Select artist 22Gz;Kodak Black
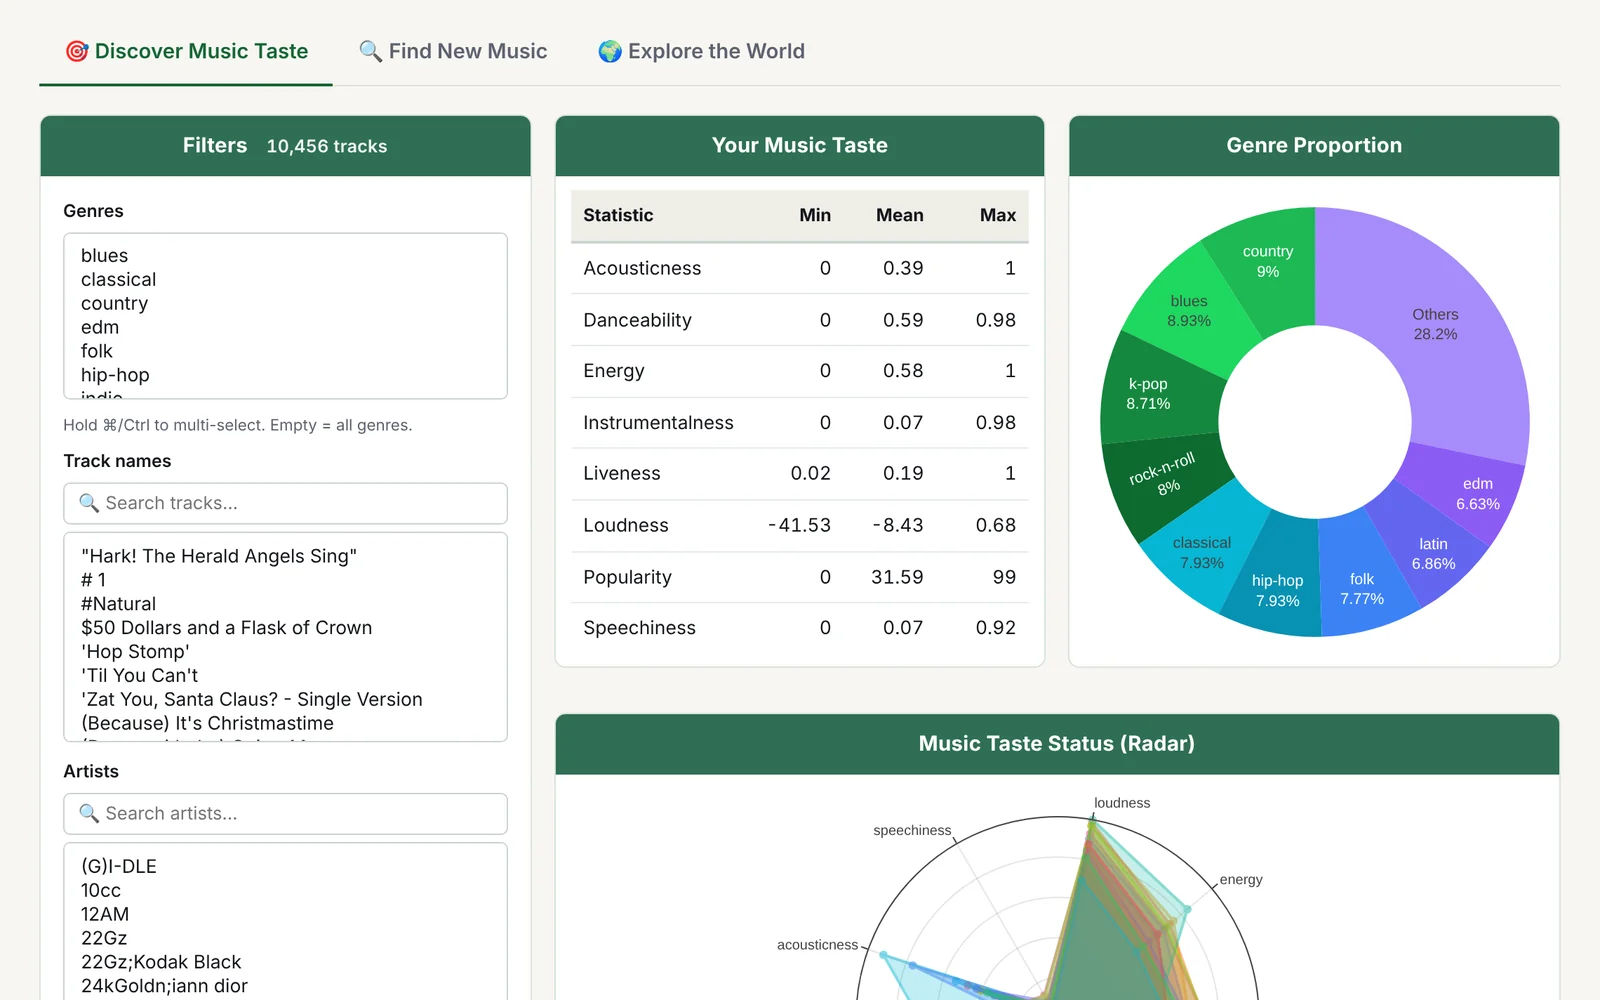This screenshot has height=1000, width=1600. [285, 963]
